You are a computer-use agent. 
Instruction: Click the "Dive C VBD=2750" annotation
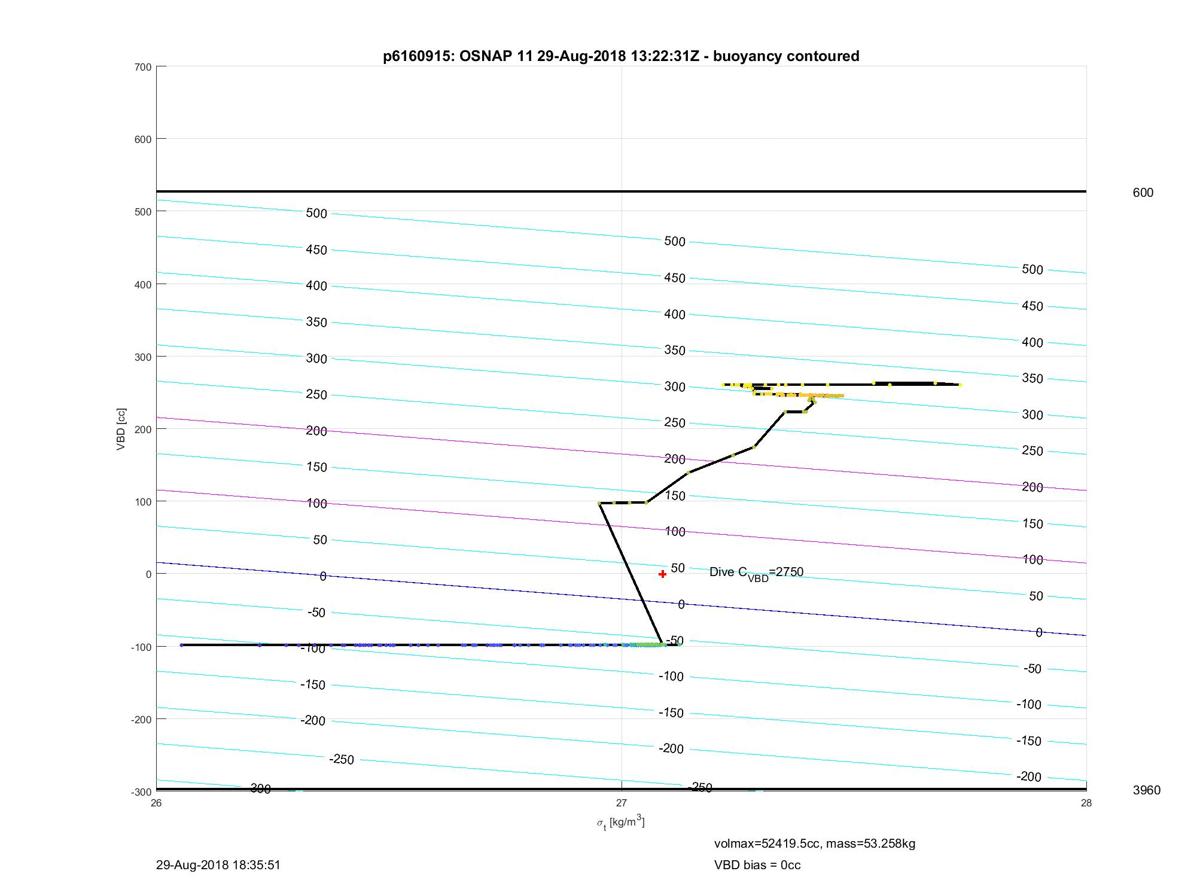click(756, 573)
